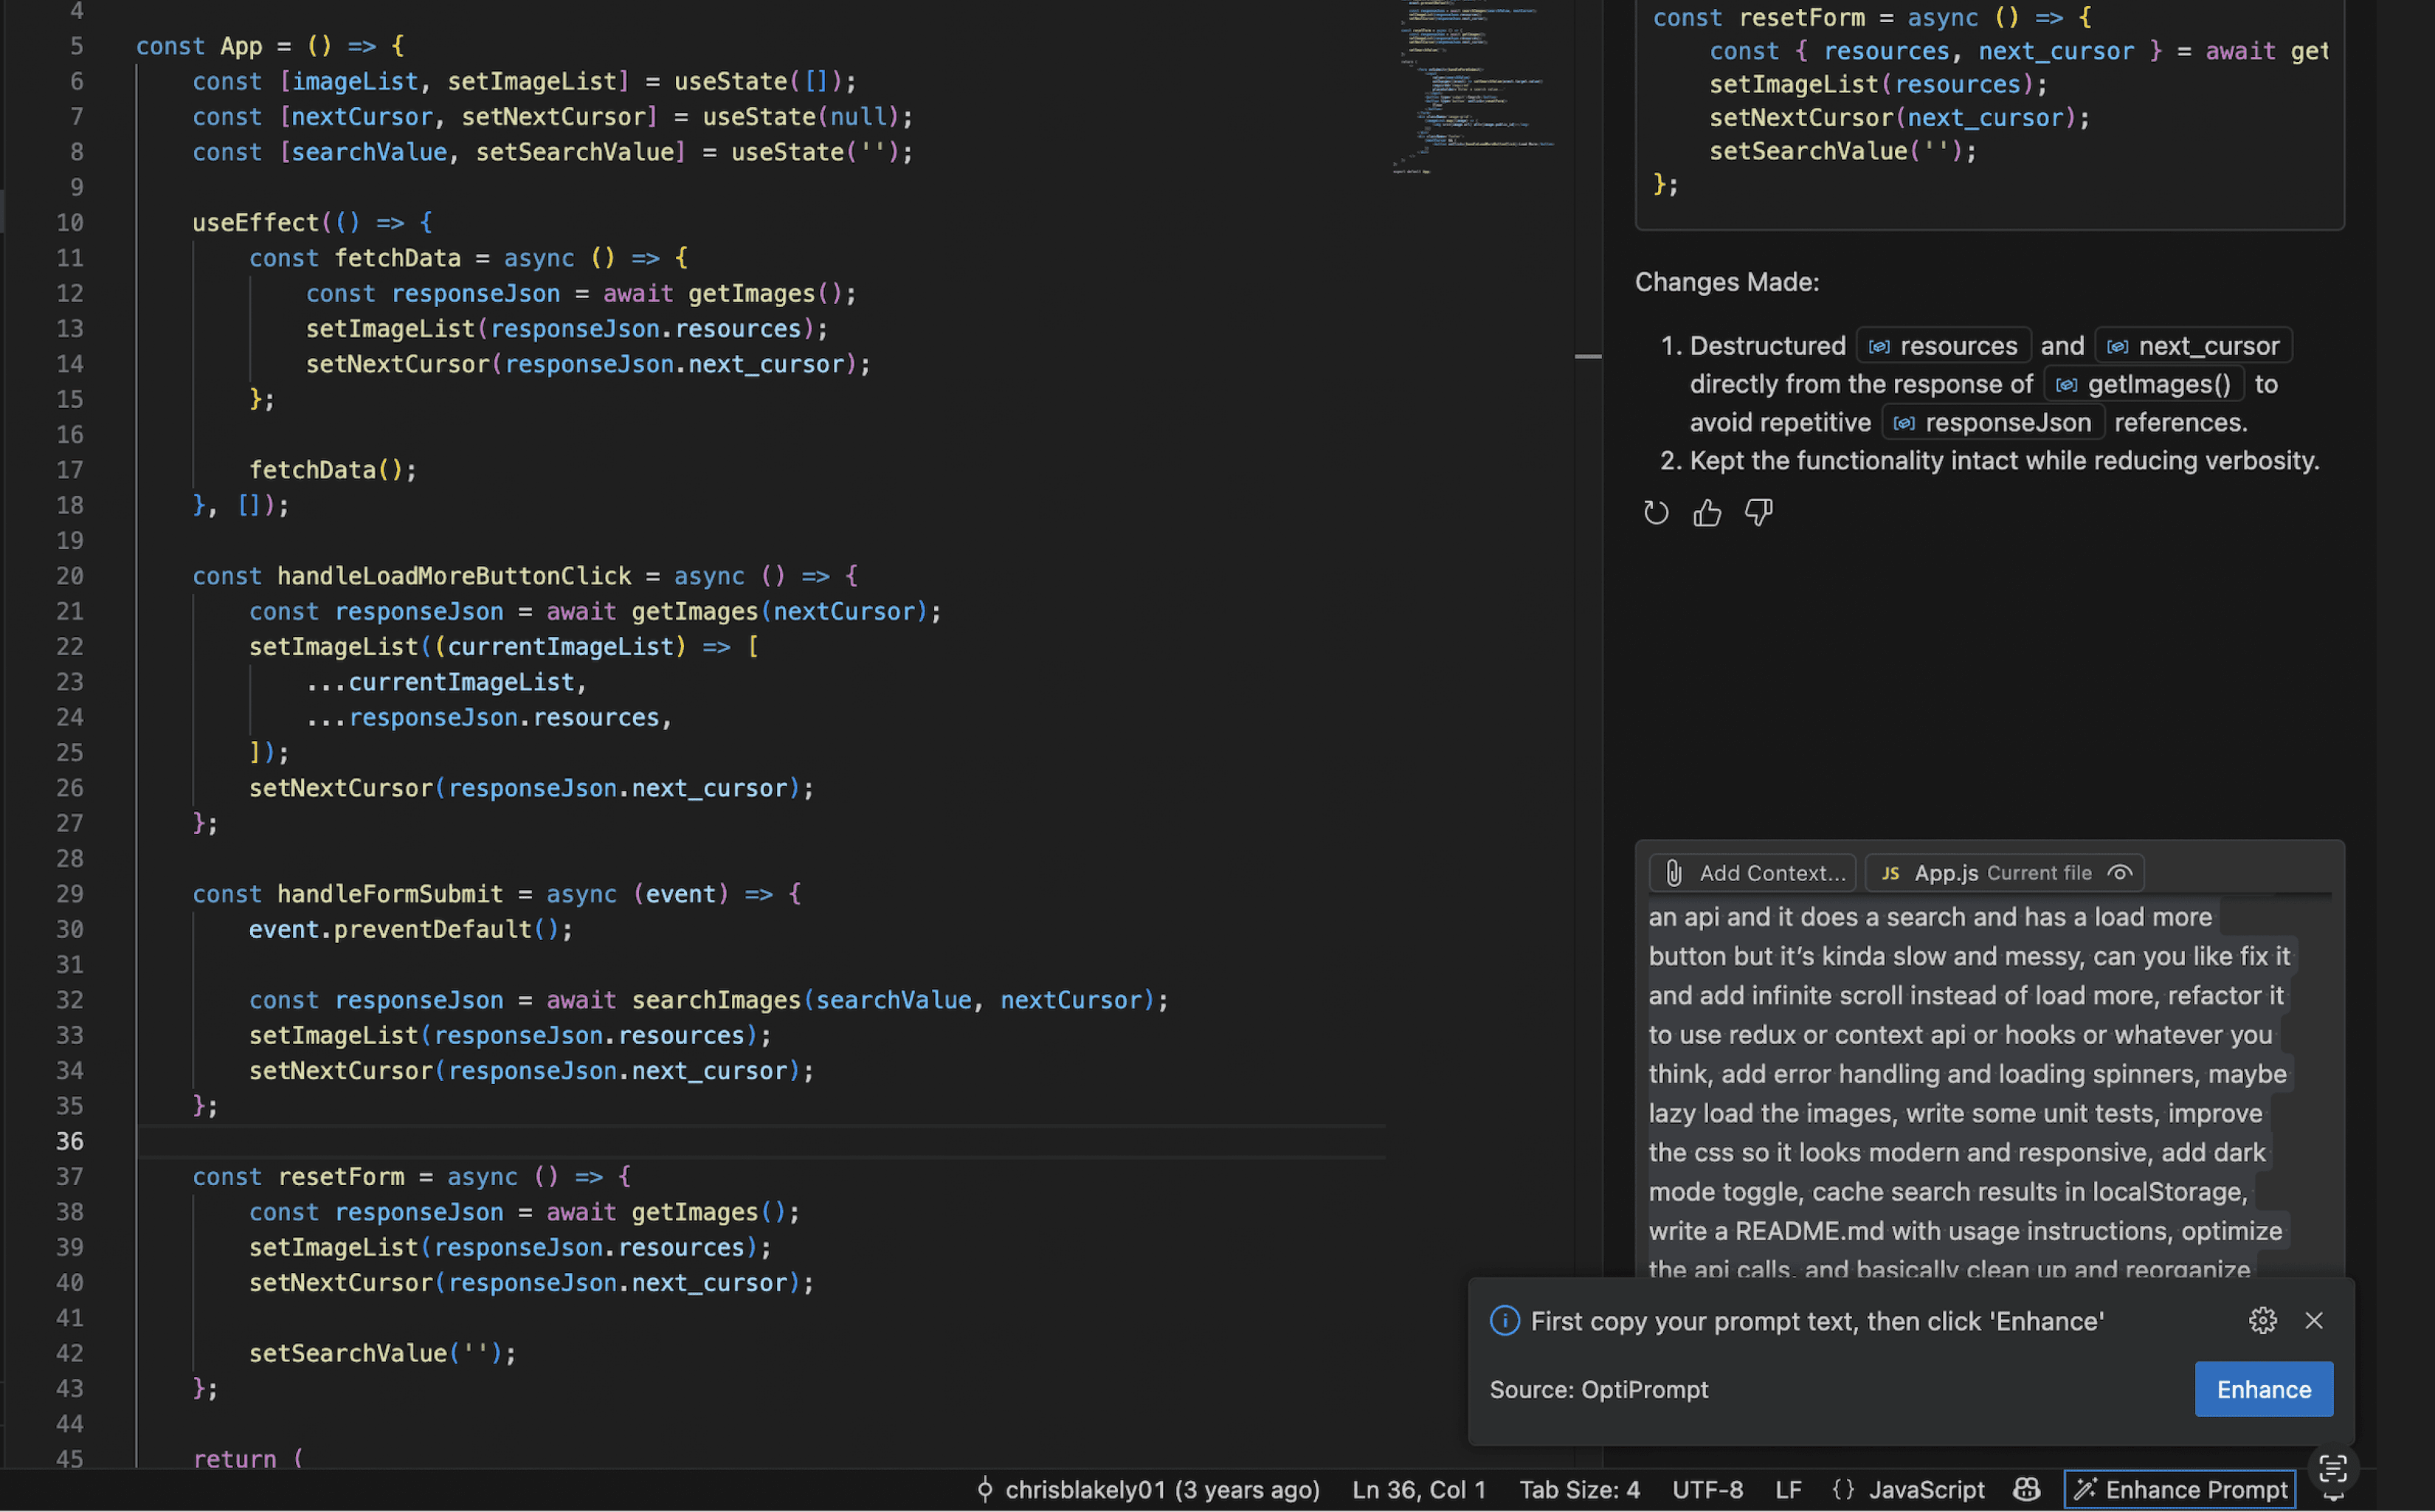Click the git blame author icon near chrisblakely01
Image resolution: width=2435 pixels, height=1512 pixels.
point(985,1489)
